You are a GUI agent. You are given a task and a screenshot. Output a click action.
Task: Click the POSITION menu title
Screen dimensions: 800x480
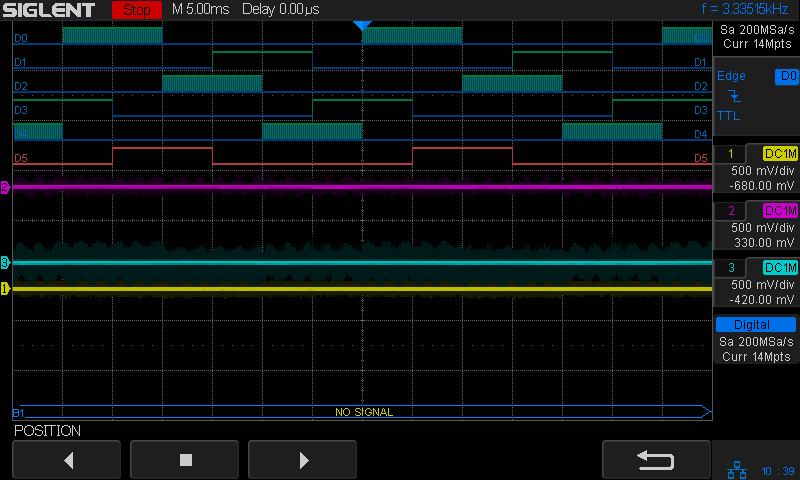coord(47,431)
